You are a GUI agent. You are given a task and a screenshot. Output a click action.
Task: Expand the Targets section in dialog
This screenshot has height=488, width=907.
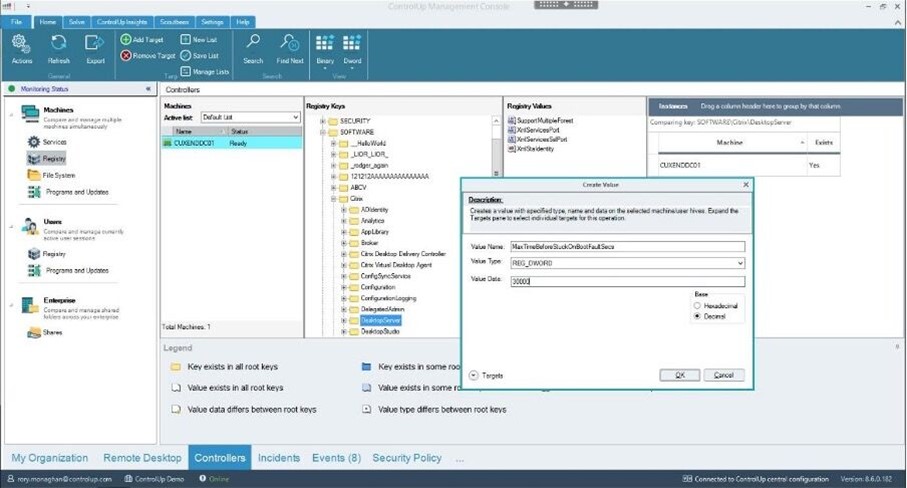click(474, 375)
